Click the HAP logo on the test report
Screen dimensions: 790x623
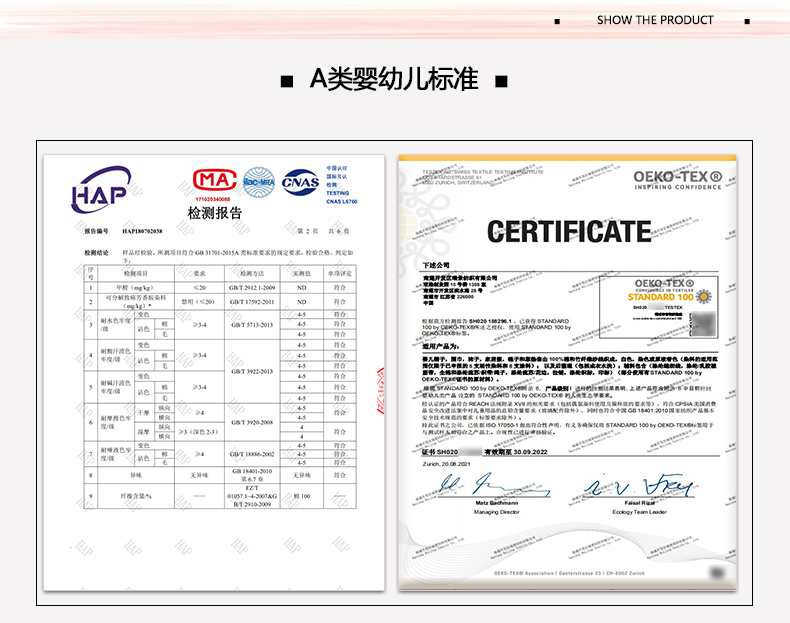100,191
